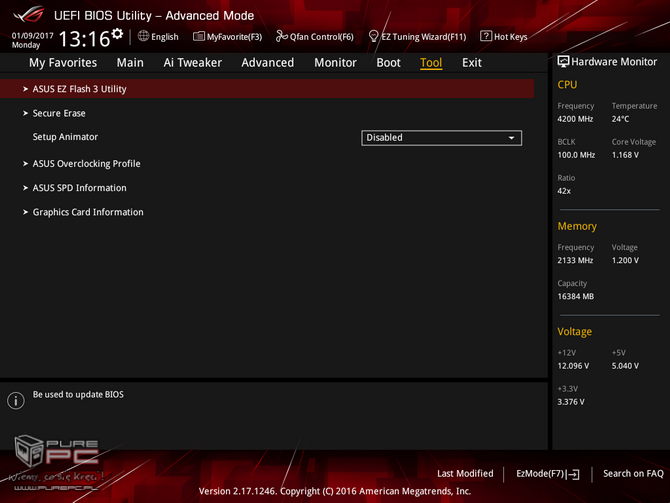Viewport: 670px width, 503px height.
Task: Click the settings gear beside the clock
Action: point(117,34)
